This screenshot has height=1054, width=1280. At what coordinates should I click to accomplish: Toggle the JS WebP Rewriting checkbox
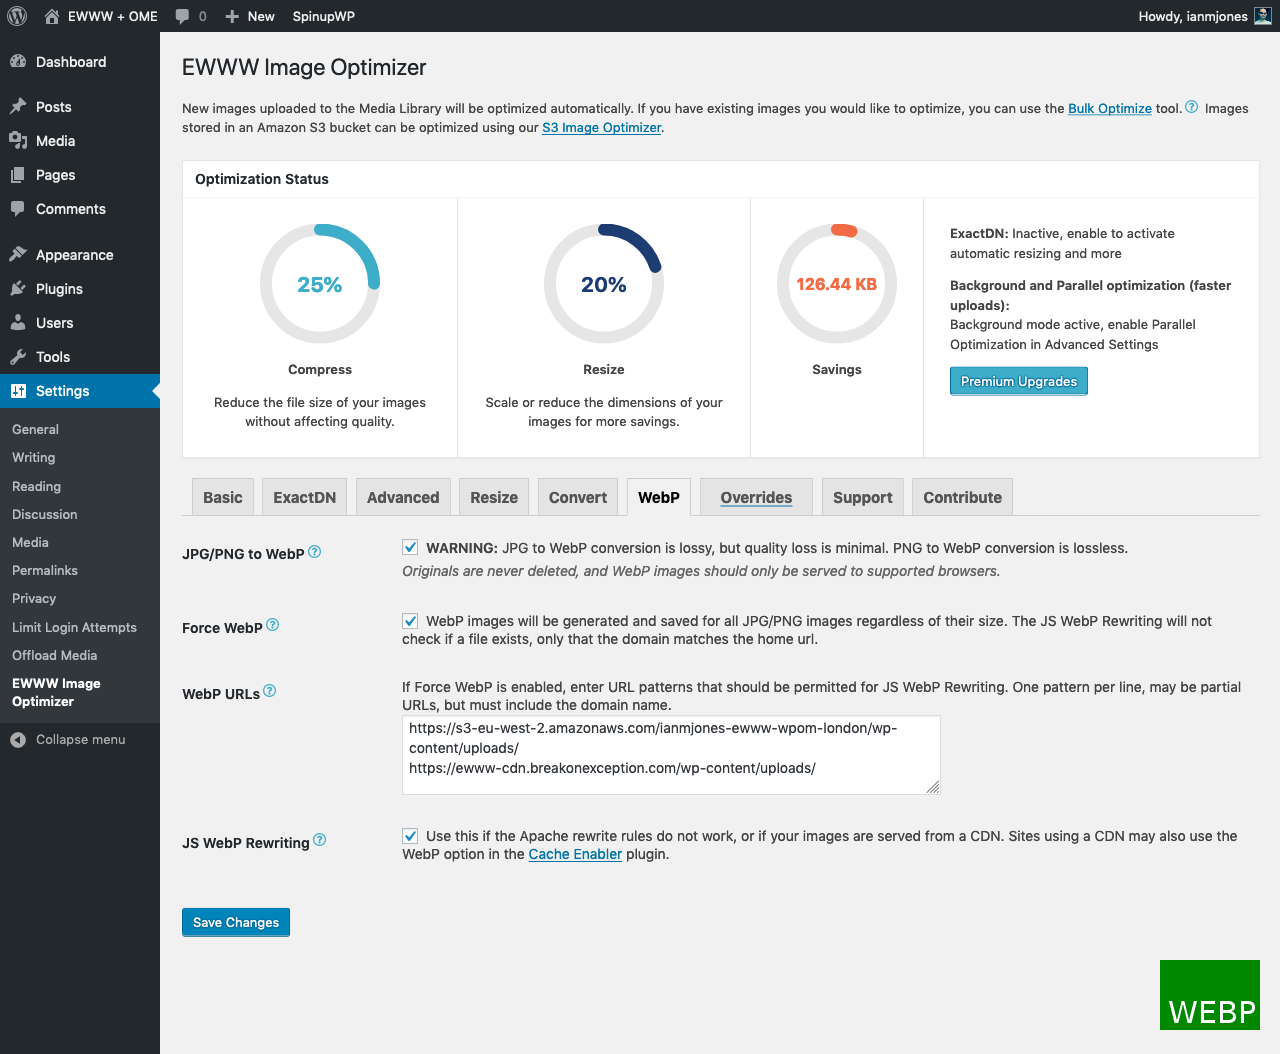410,835
